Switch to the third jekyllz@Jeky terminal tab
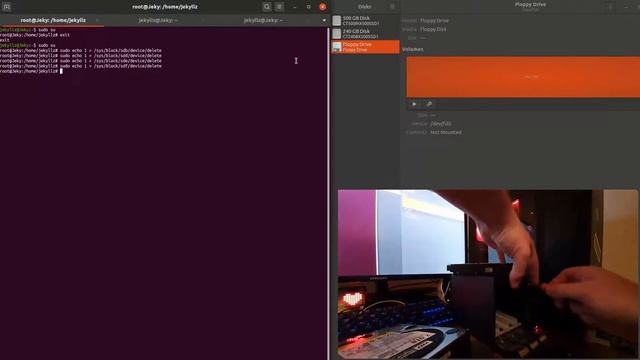The image size is (640, 360). (x=263, y=20)
